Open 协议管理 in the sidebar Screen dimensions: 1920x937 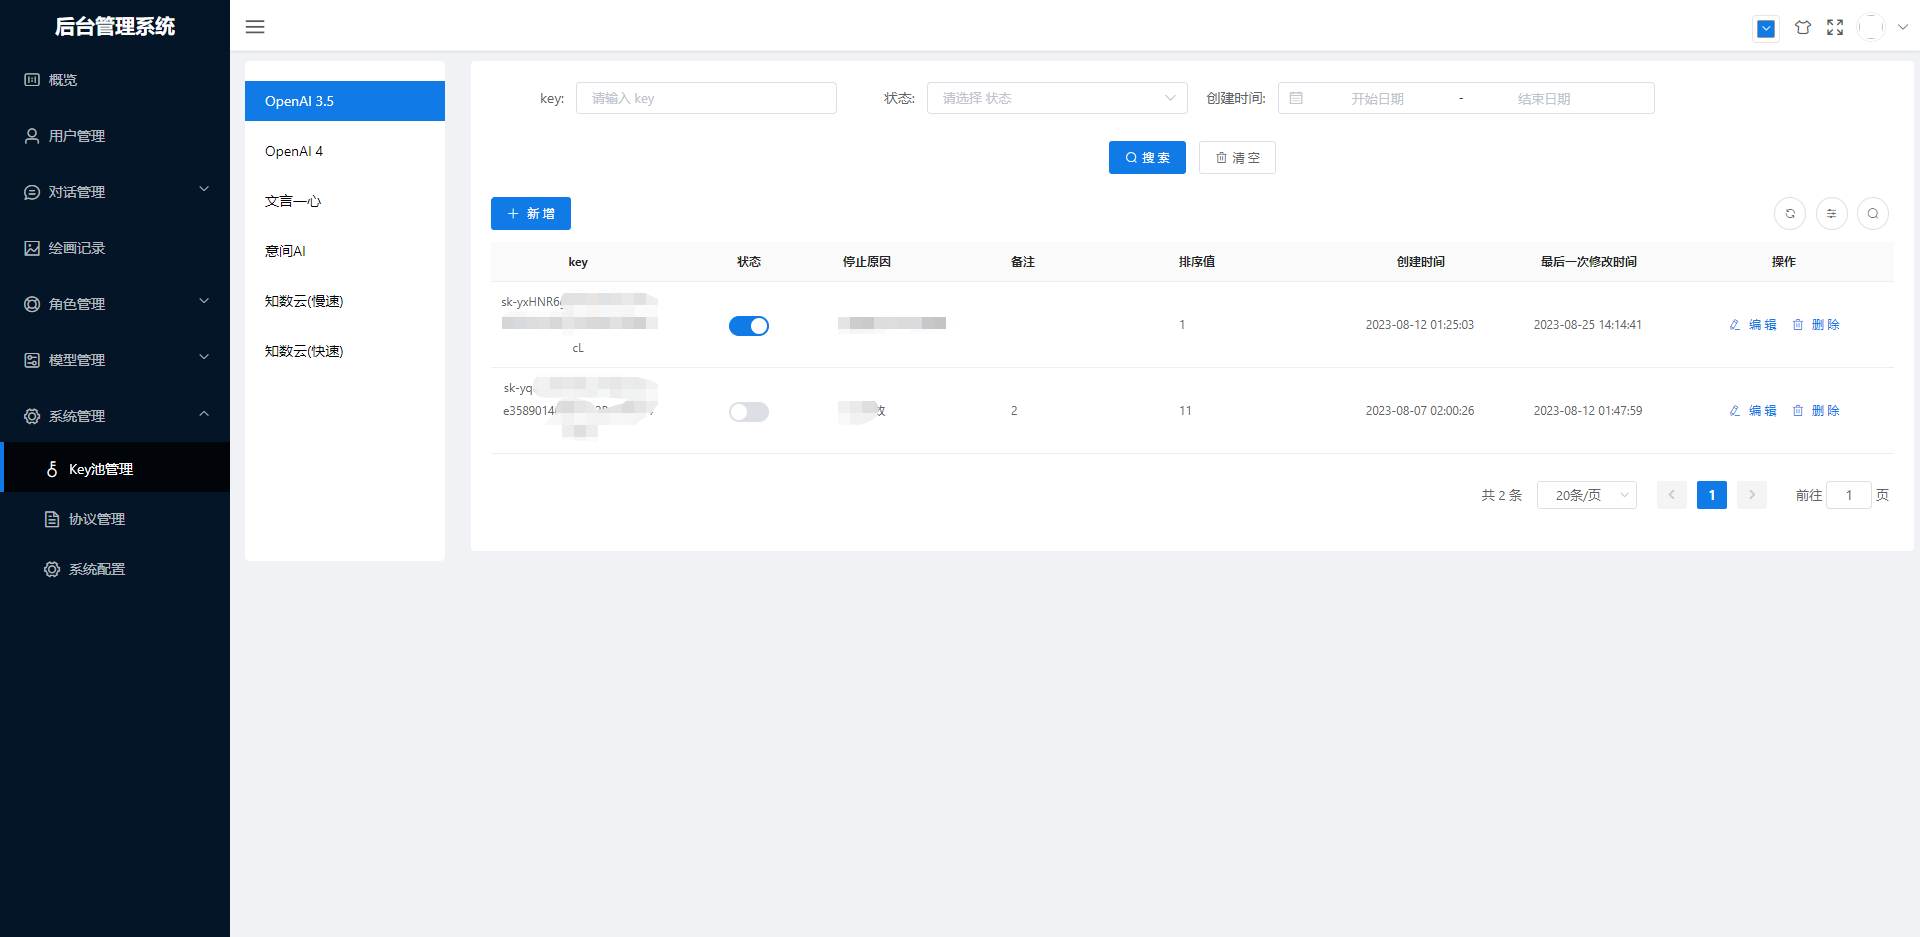[97, 519]
